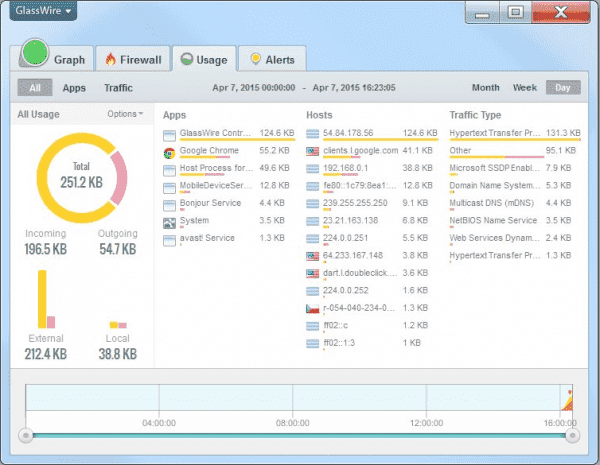600x465 pixels.
Task: Click the lightbulb icon on Alerts tab
Action: tap(255, 59)
